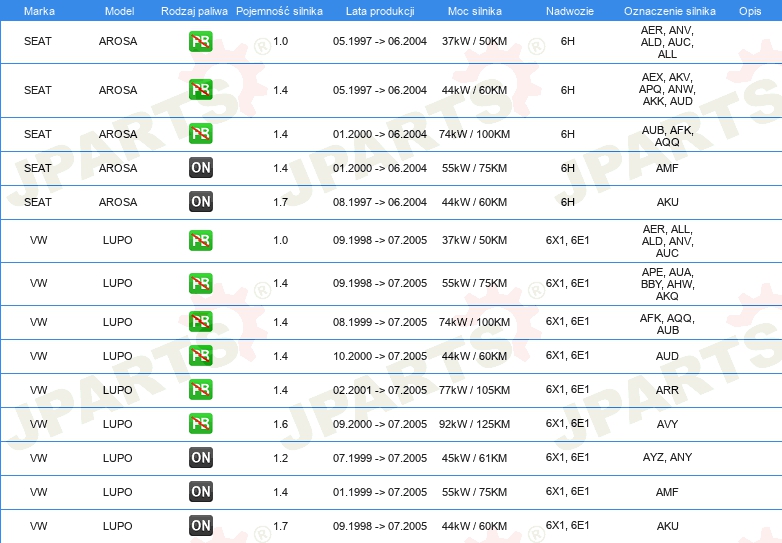Click the petrol icon for LUPO 1.4 55kW / 75KM

click(200, 283)
